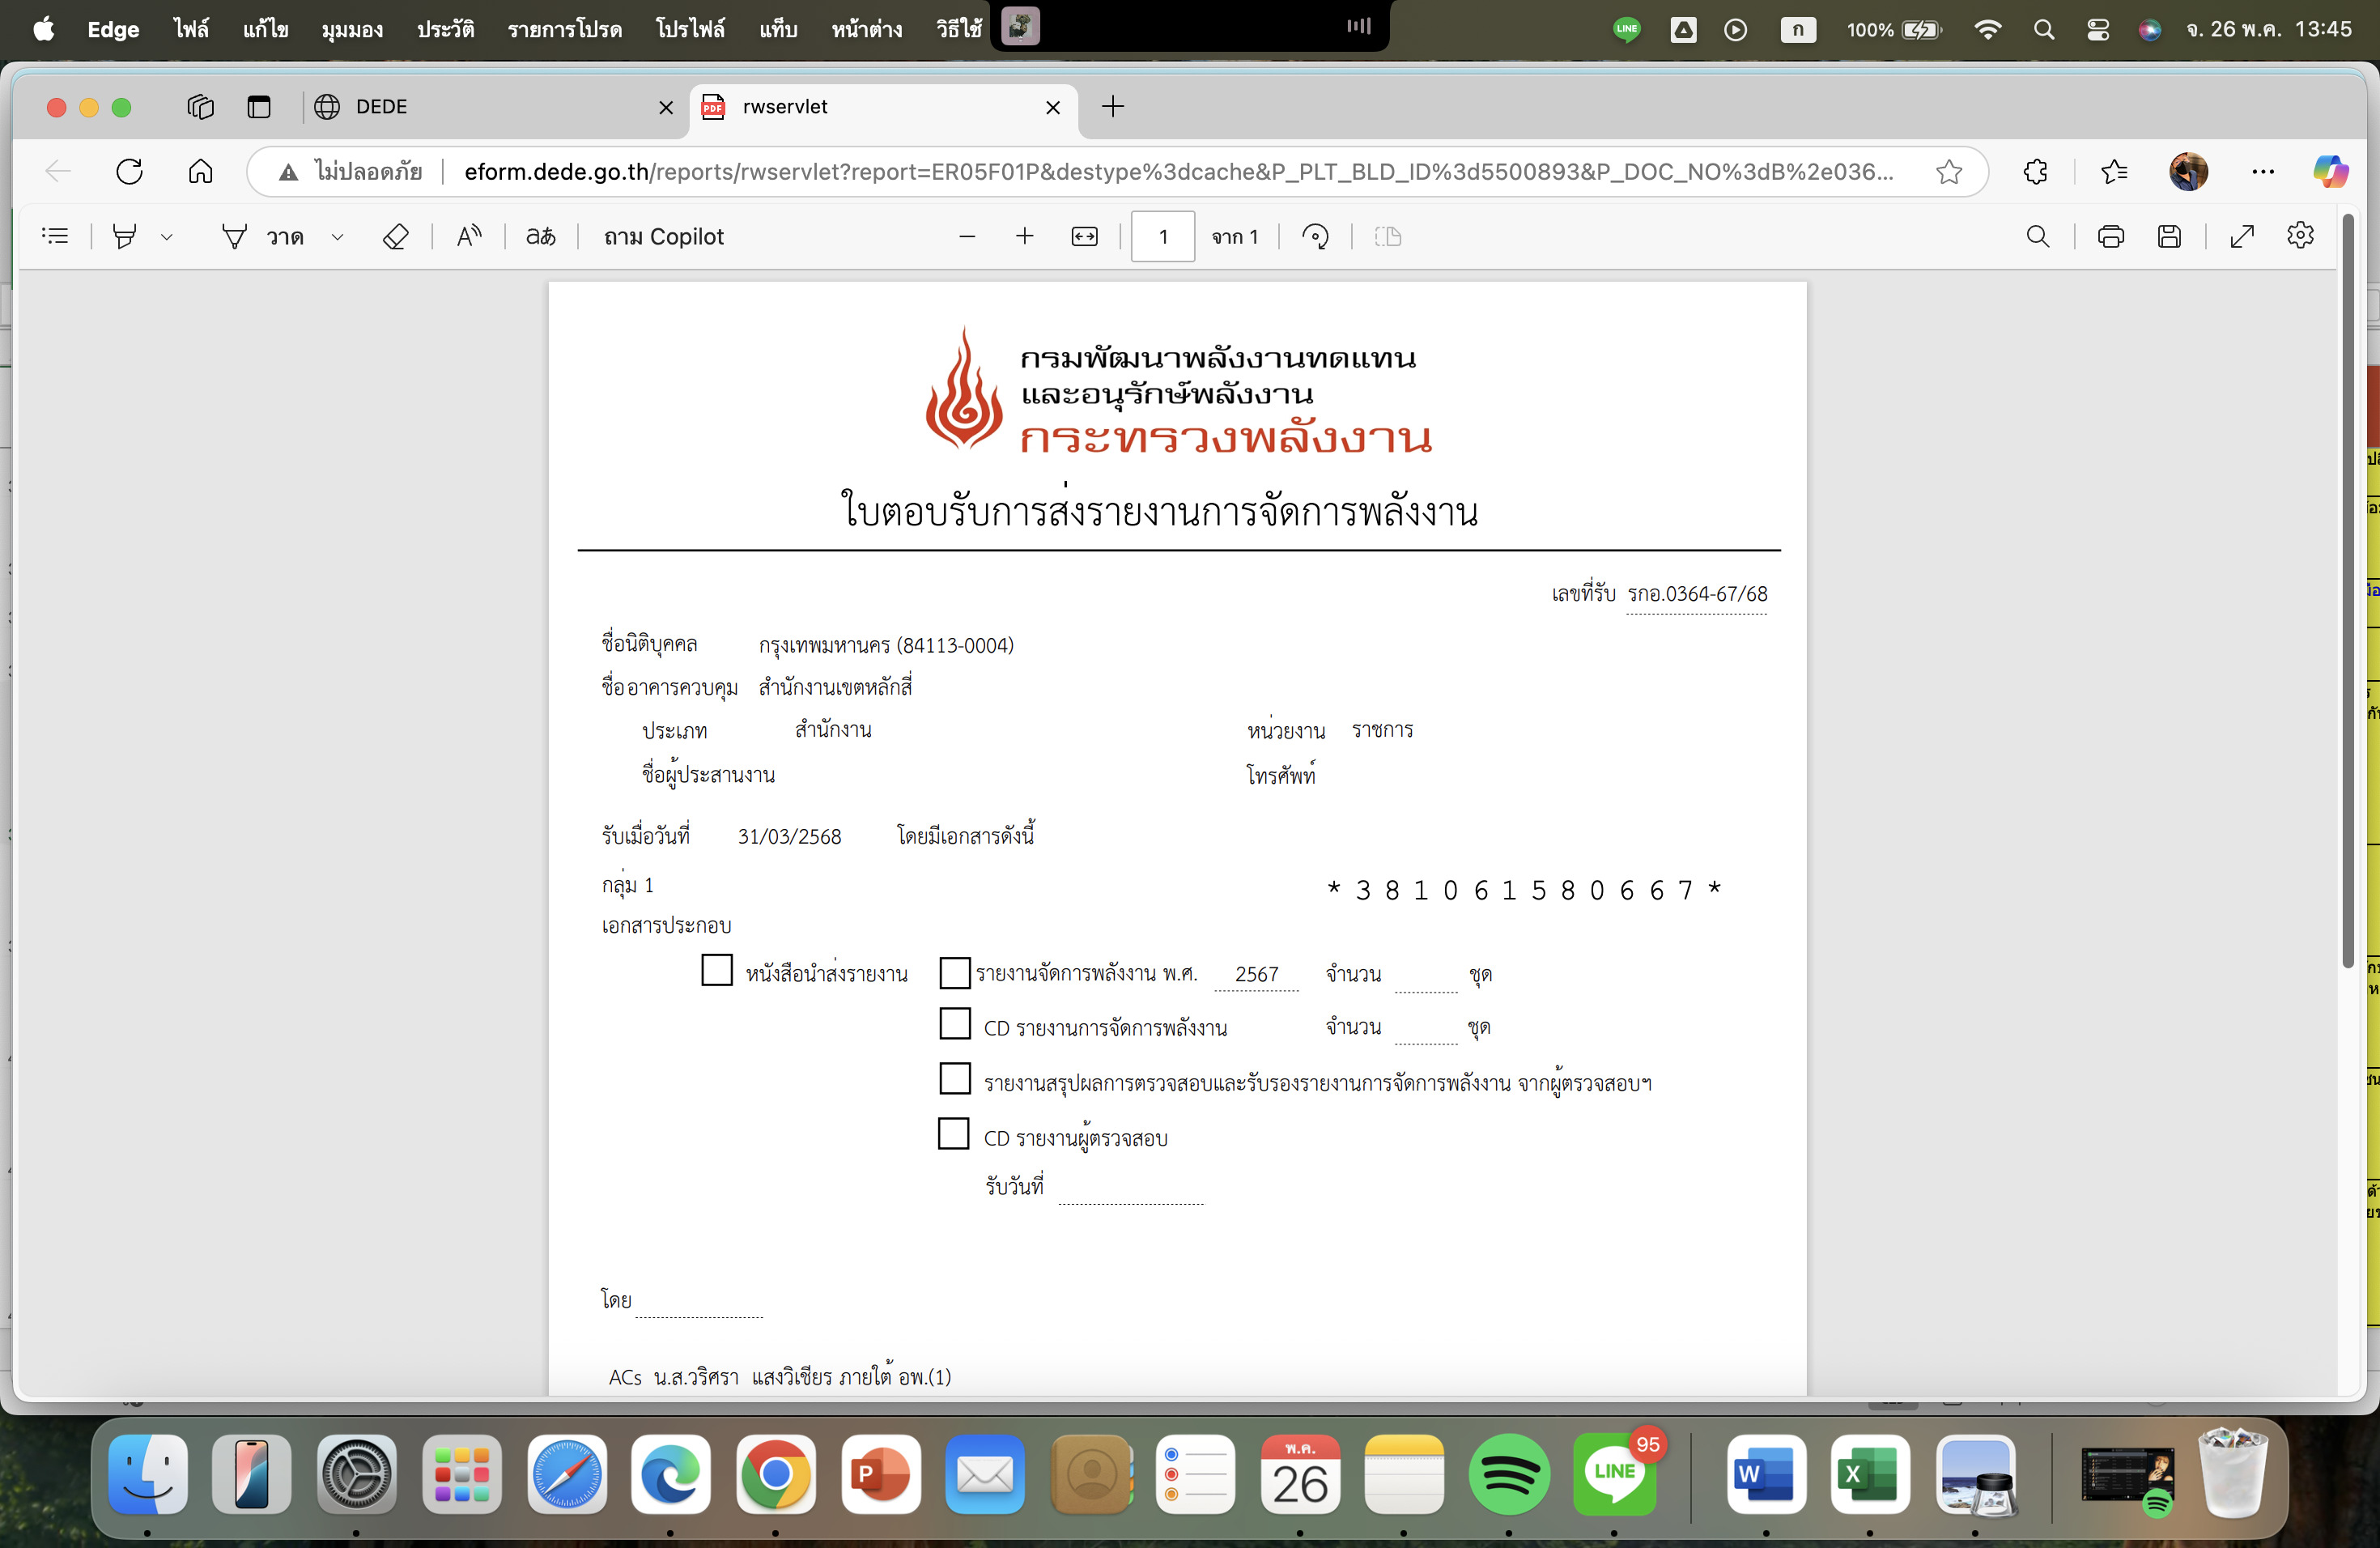Reload the current page

(129, 171)
